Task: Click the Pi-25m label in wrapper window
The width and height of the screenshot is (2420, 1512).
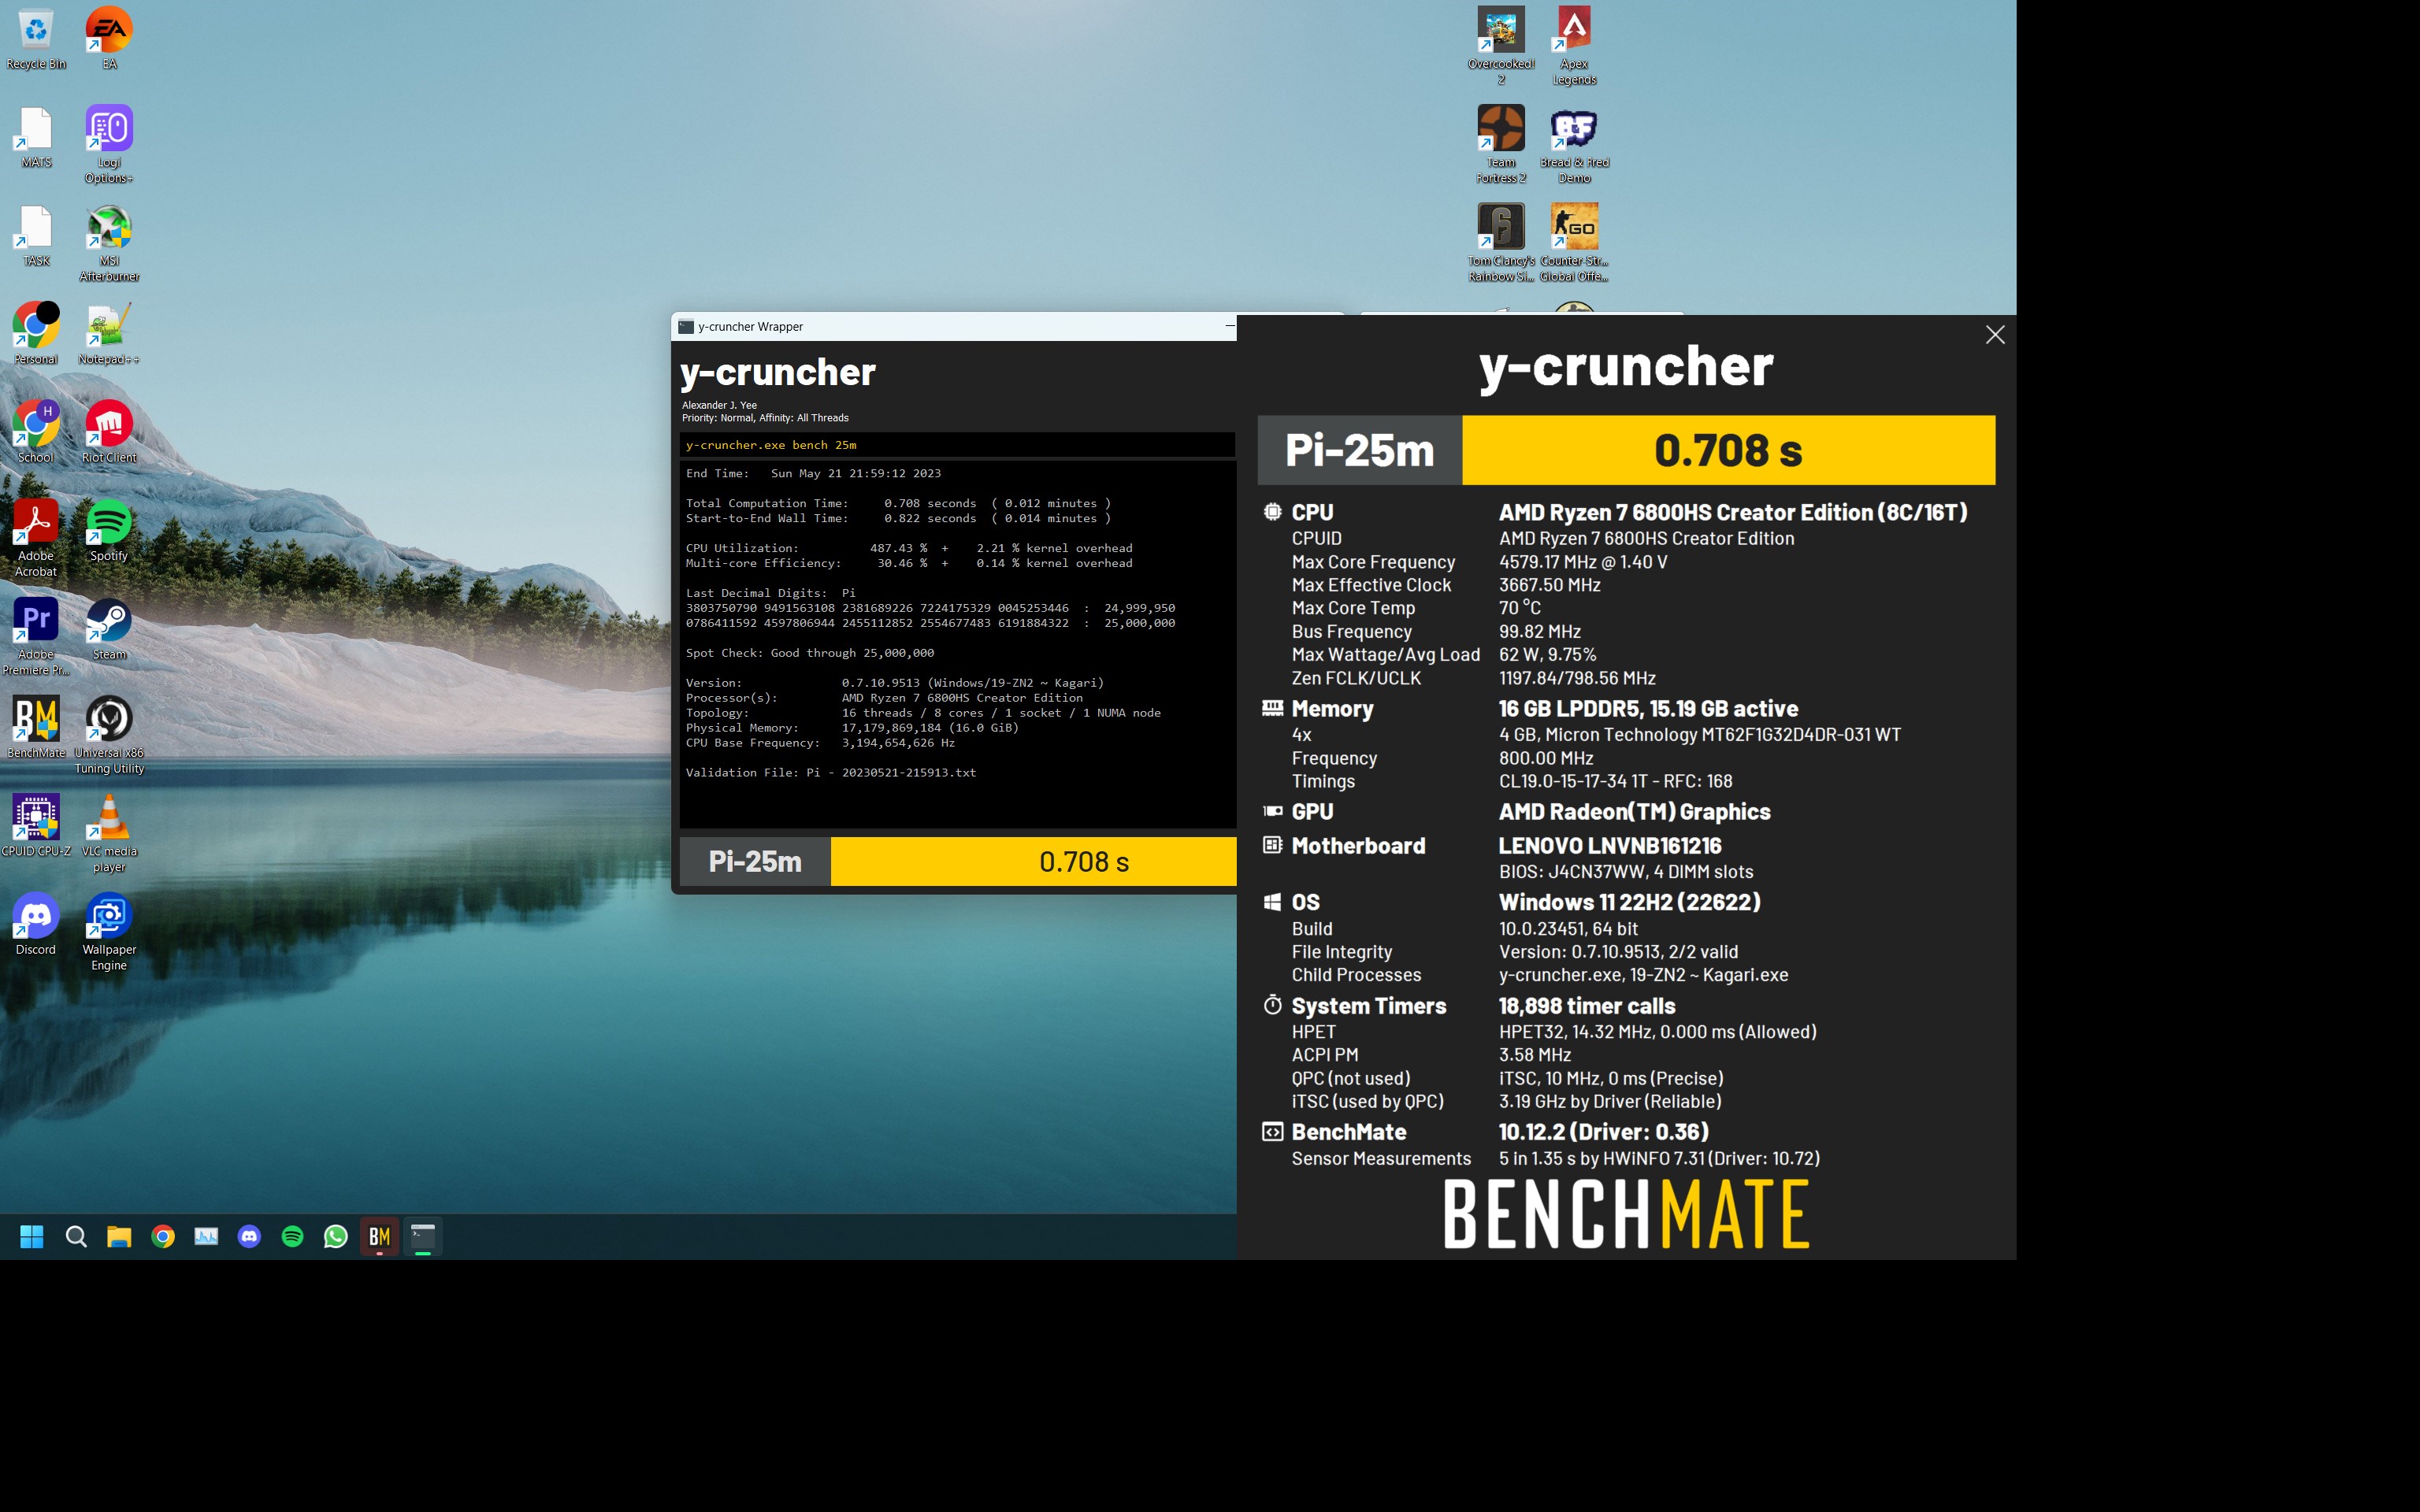Action: tap(755, 861)
